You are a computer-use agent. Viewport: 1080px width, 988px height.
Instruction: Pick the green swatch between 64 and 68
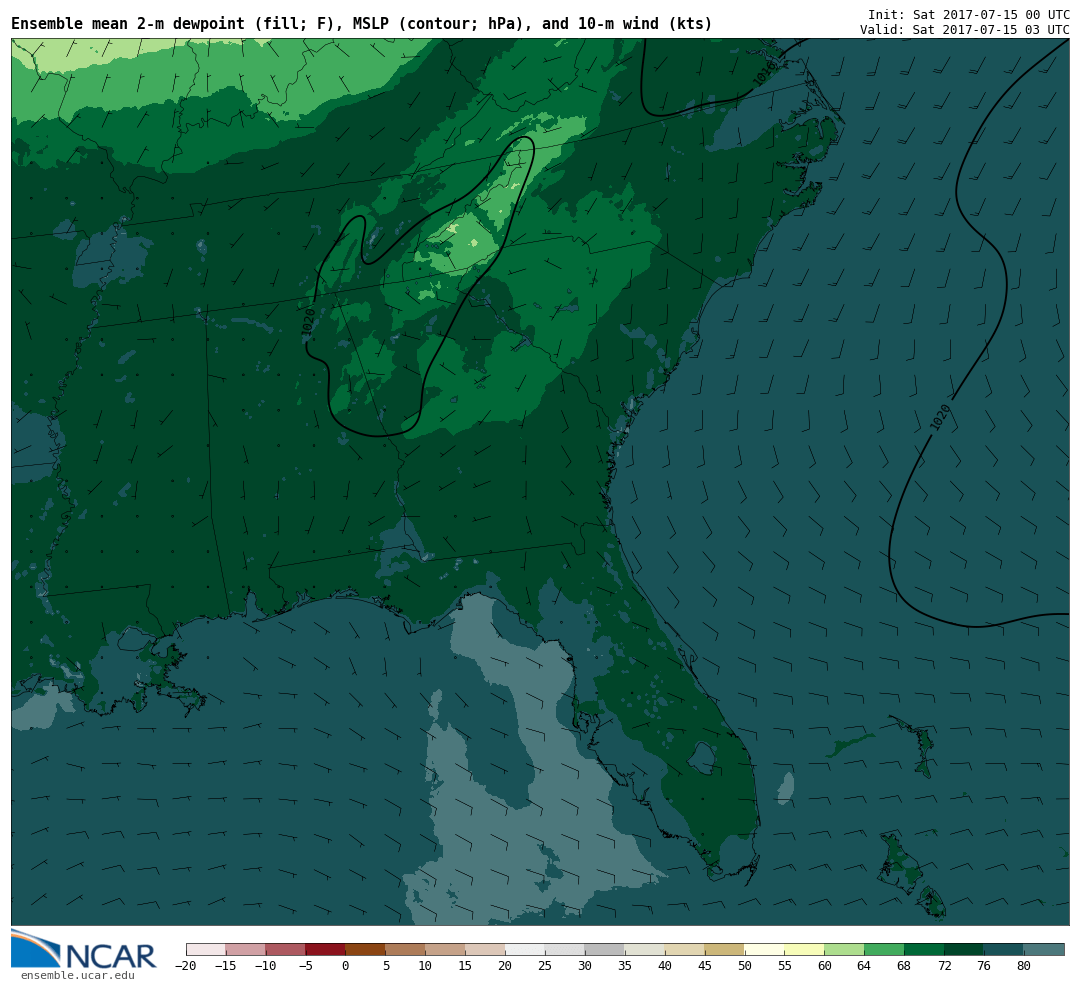click(884, 949)
